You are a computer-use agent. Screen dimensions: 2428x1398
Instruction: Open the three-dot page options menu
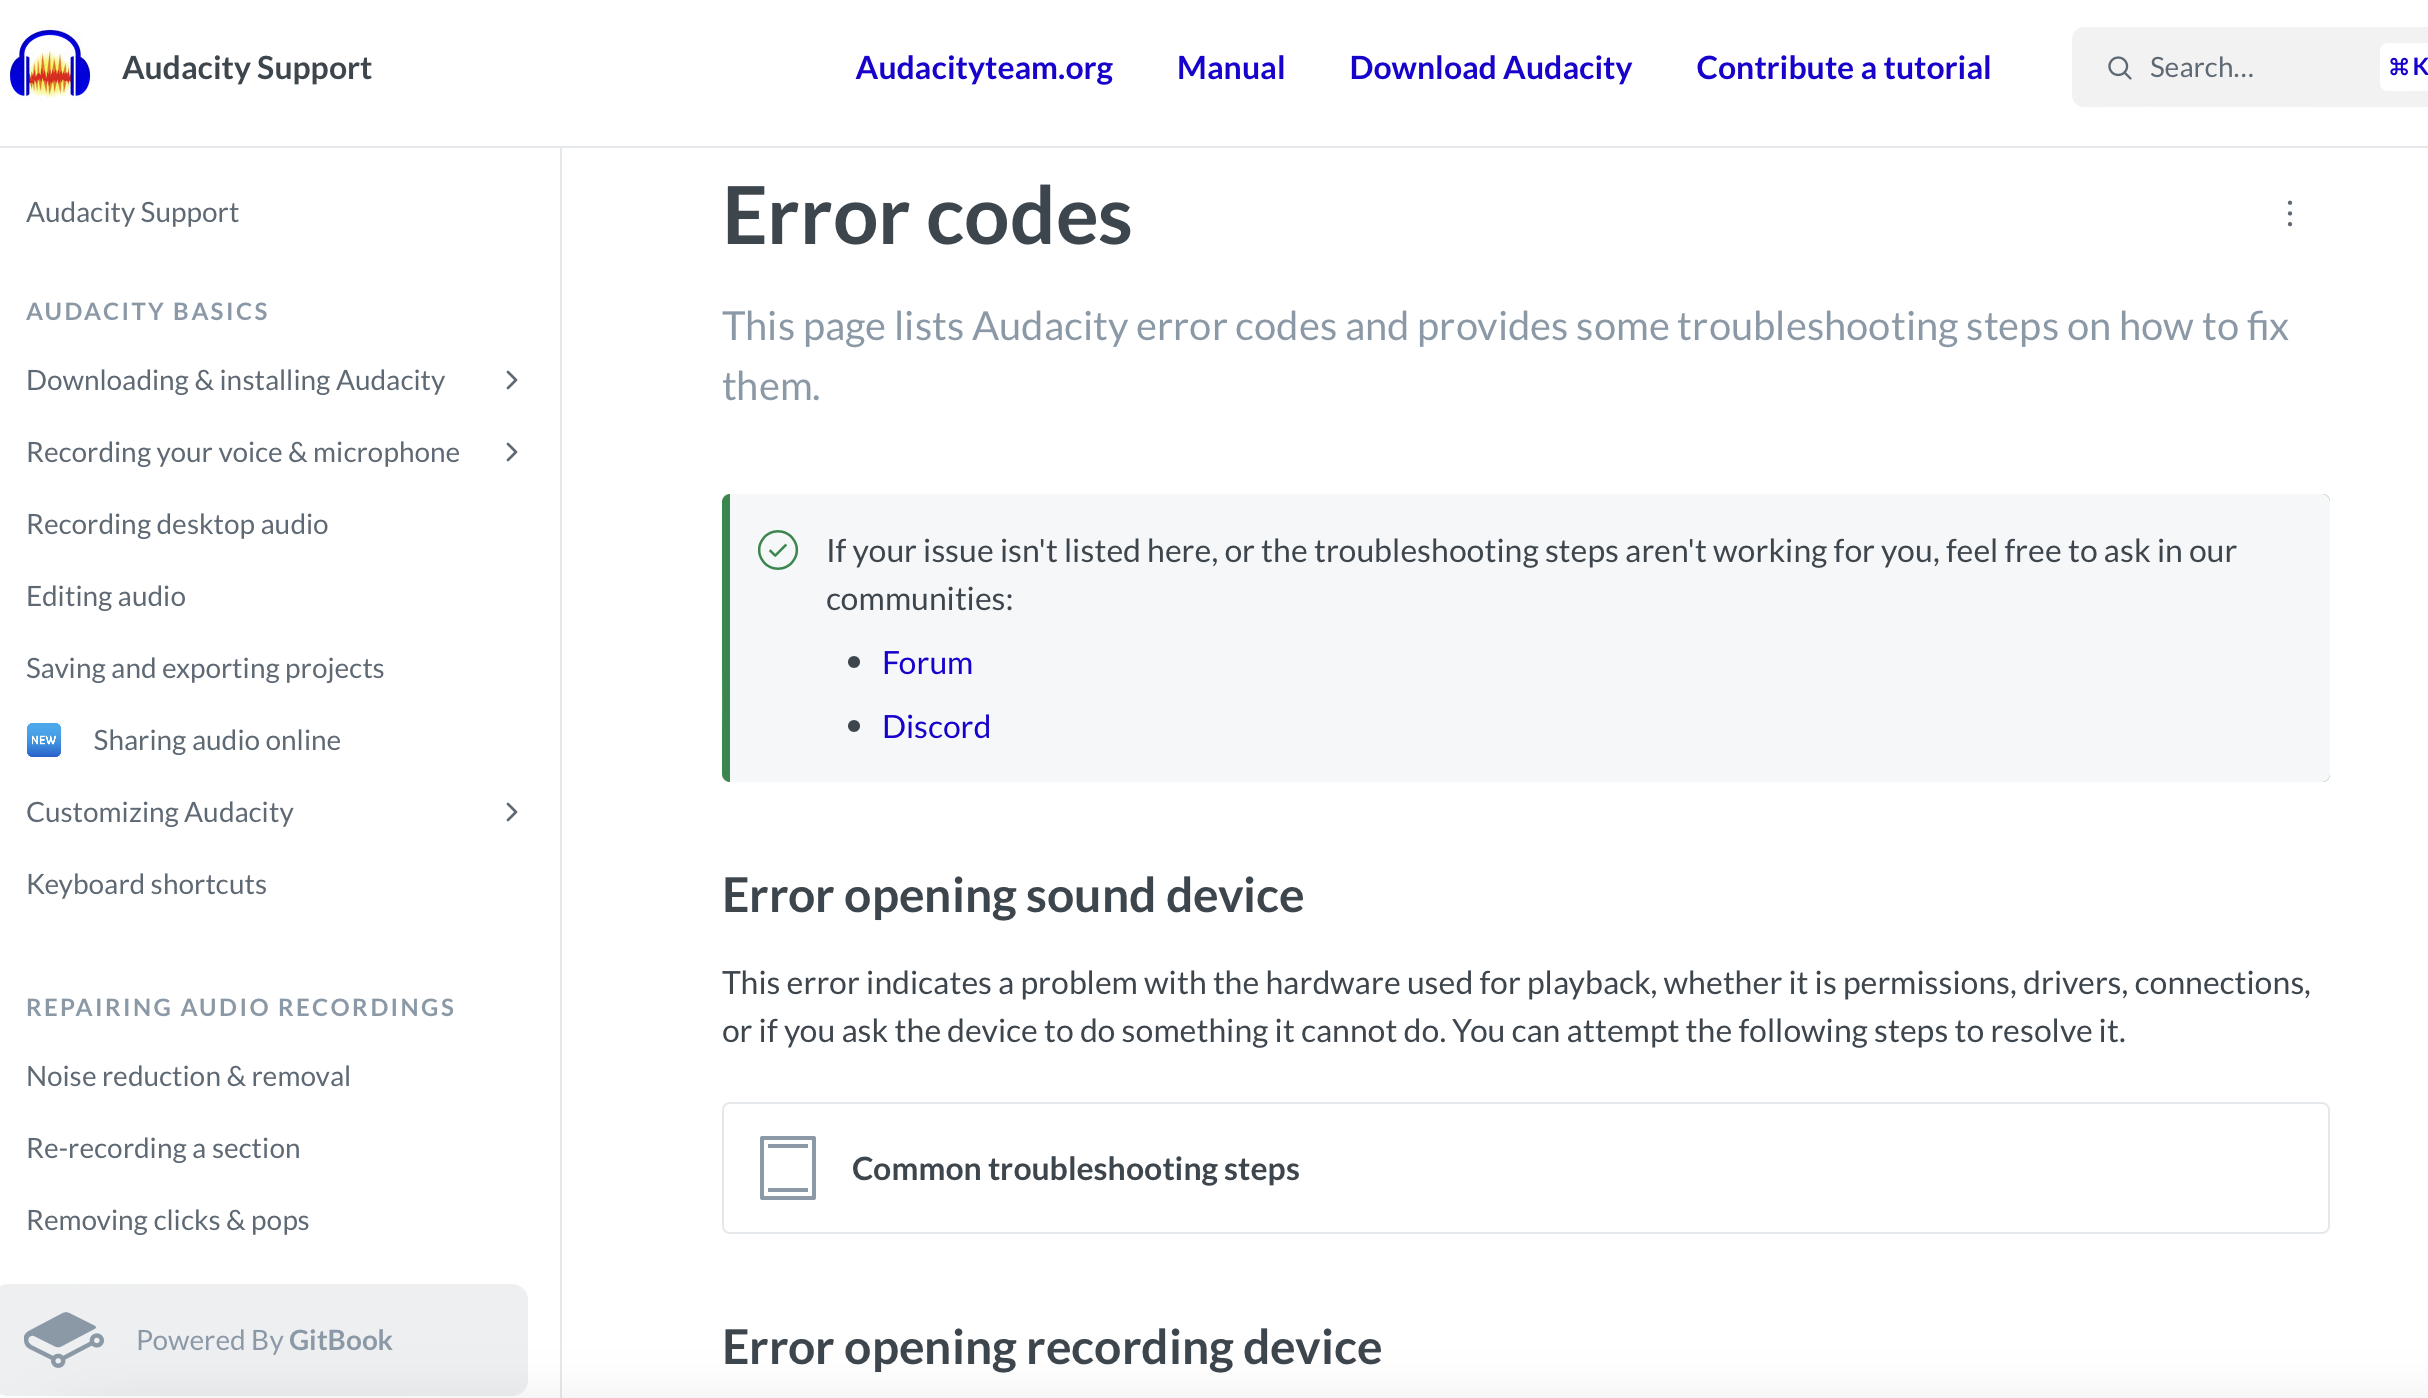[2289, 213]
